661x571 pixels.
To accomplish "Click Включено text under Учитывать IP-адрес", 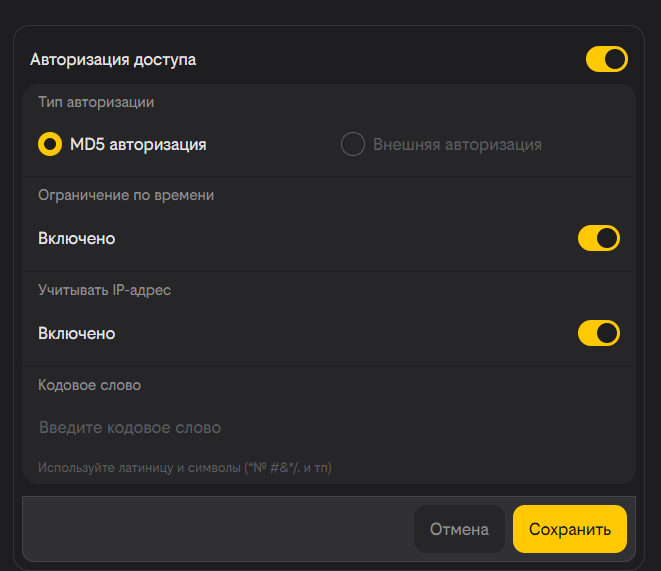I will pyautogui.click(x=77, y=333).
